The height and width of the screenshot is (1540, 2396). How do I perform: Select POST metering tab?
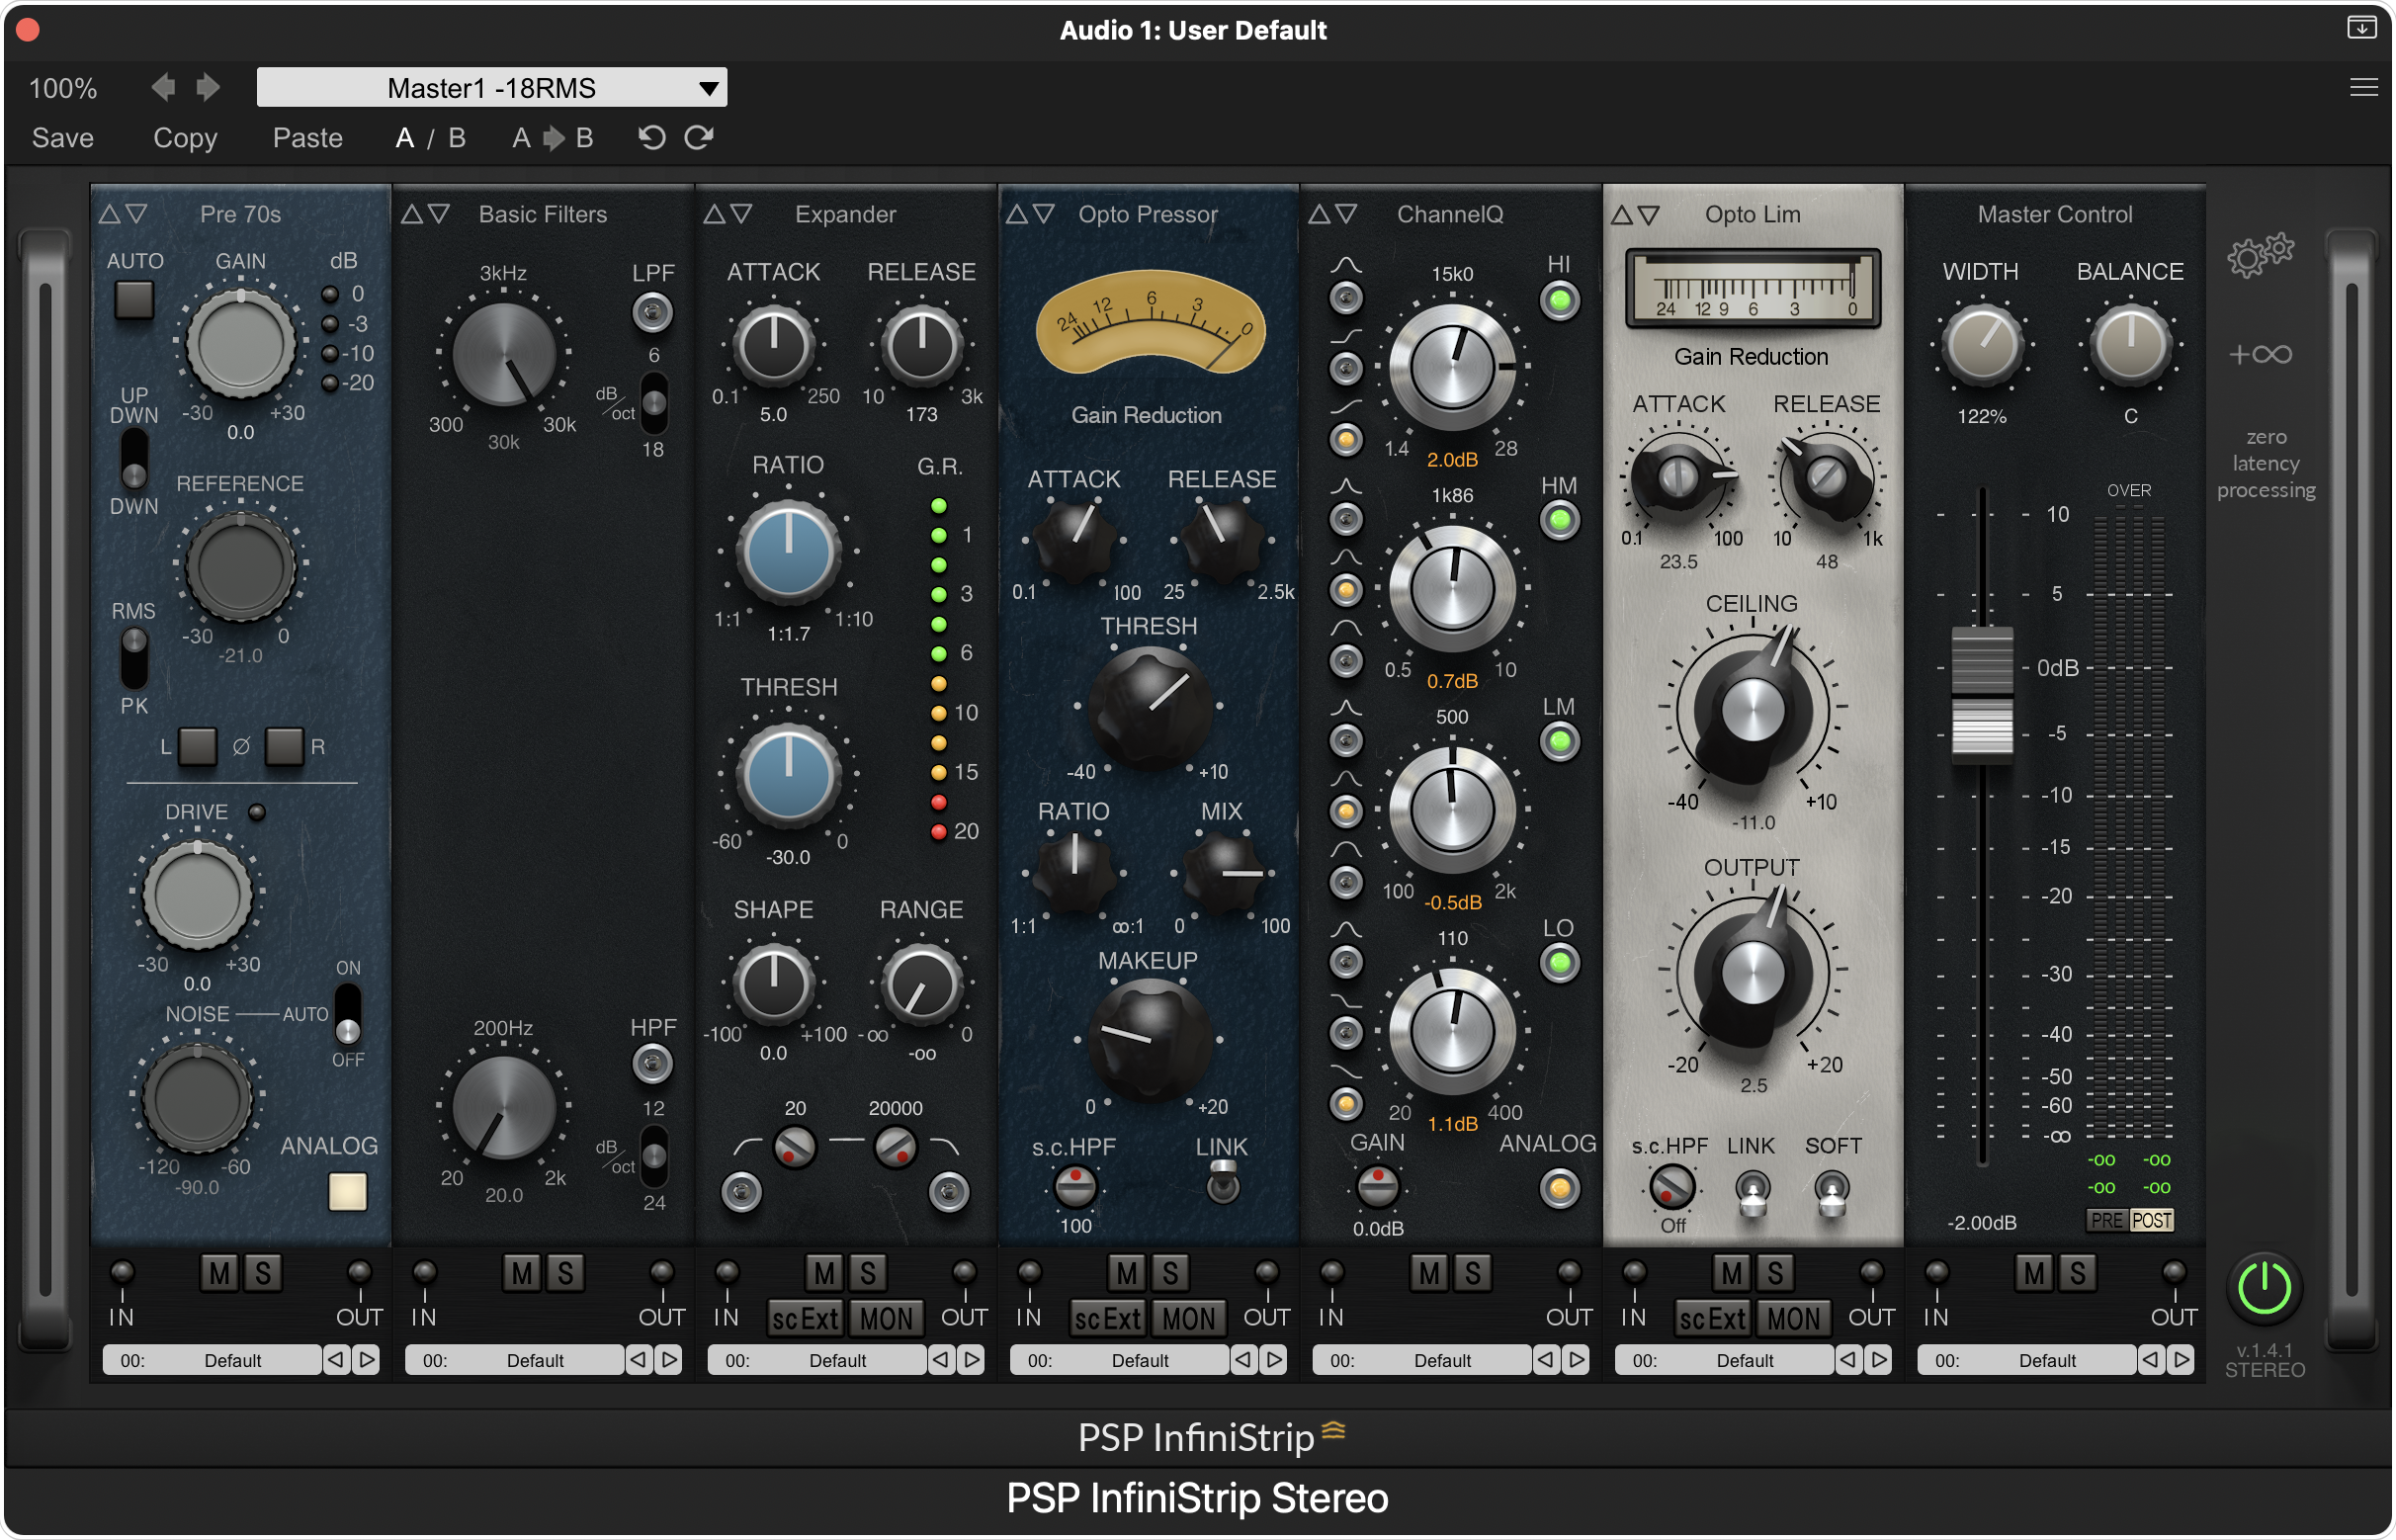pyautogui.click(x=2151, y=1220)
